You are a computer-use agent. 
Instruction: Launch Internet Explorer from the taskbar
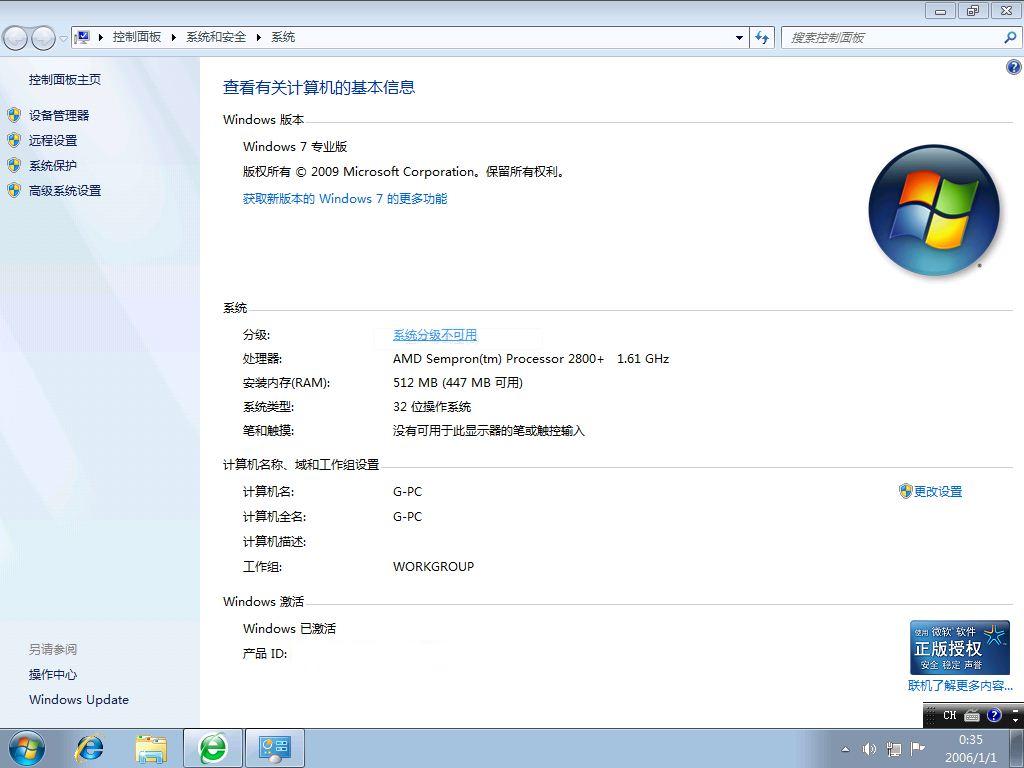[x=89, y=749]
